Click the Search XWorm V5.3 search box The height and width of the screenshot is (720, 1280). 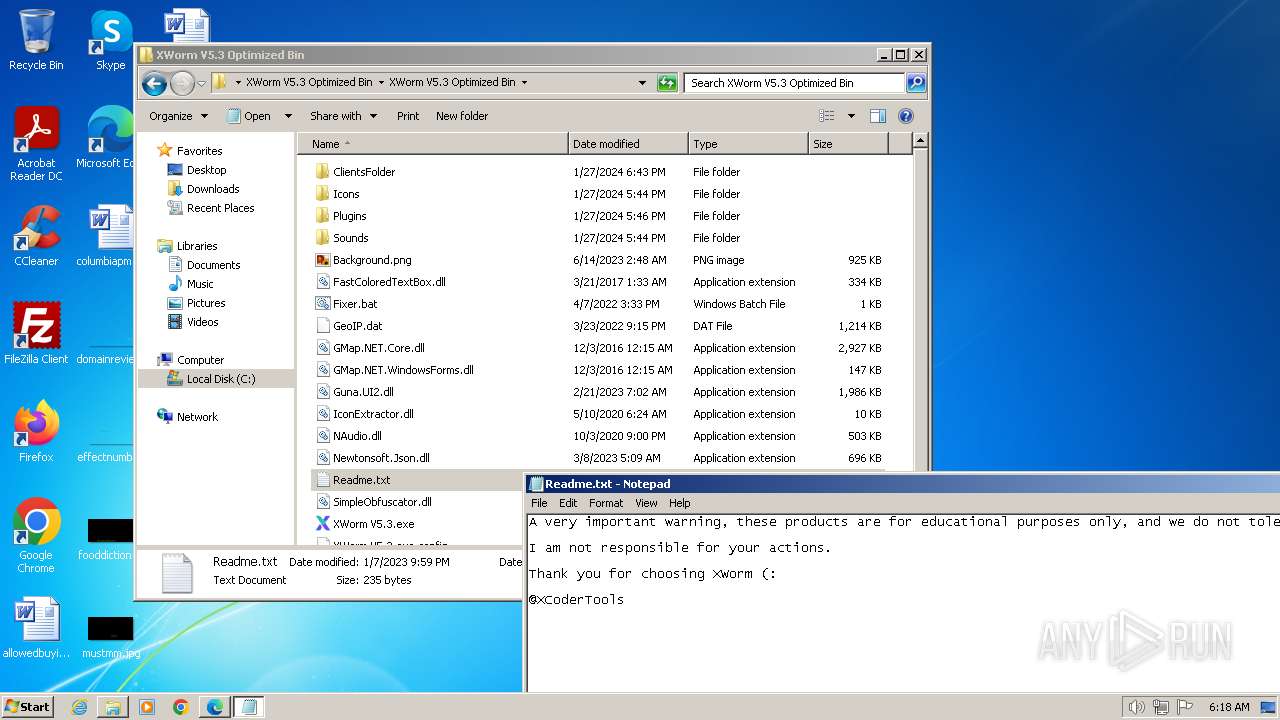coord(794,83)
